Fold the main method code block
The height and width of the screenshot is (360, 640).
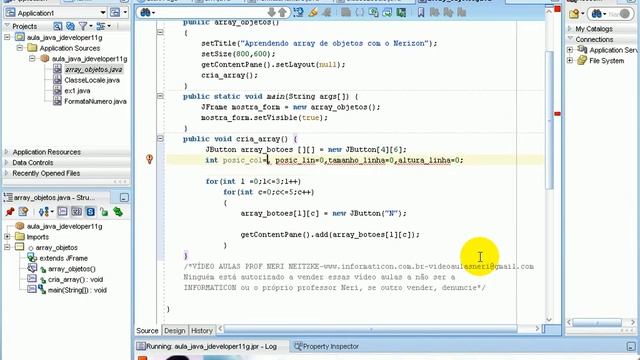pos(160,96)
